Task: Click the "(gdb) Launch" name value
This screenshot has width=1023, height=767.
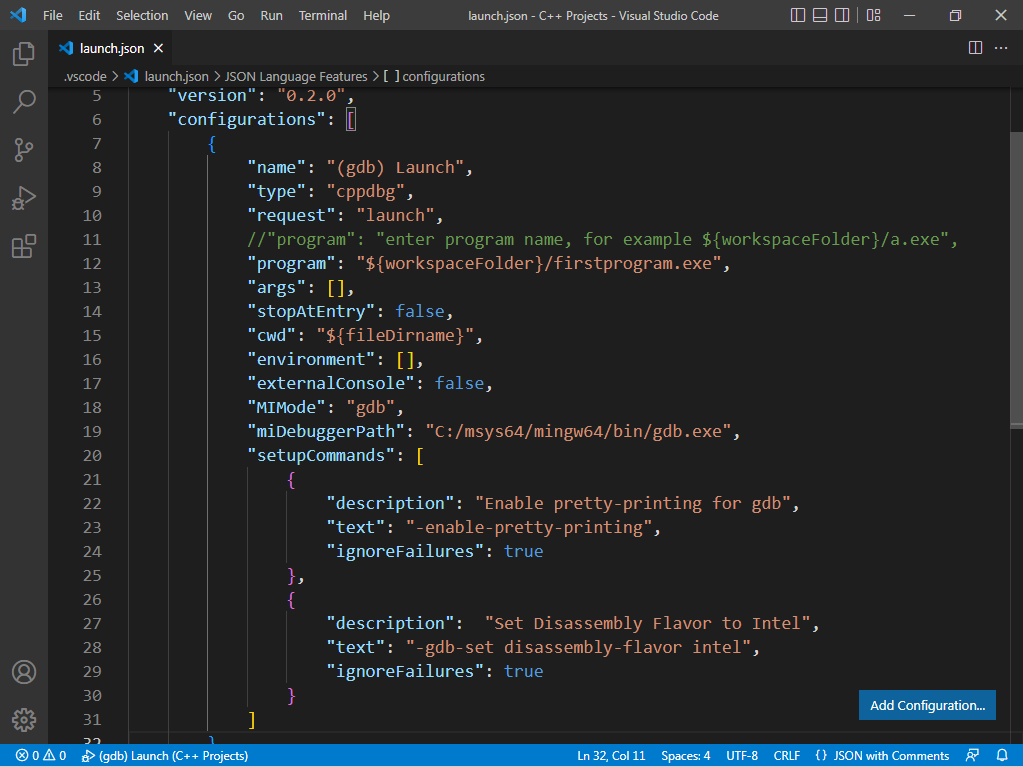Action: coord(395,168)
